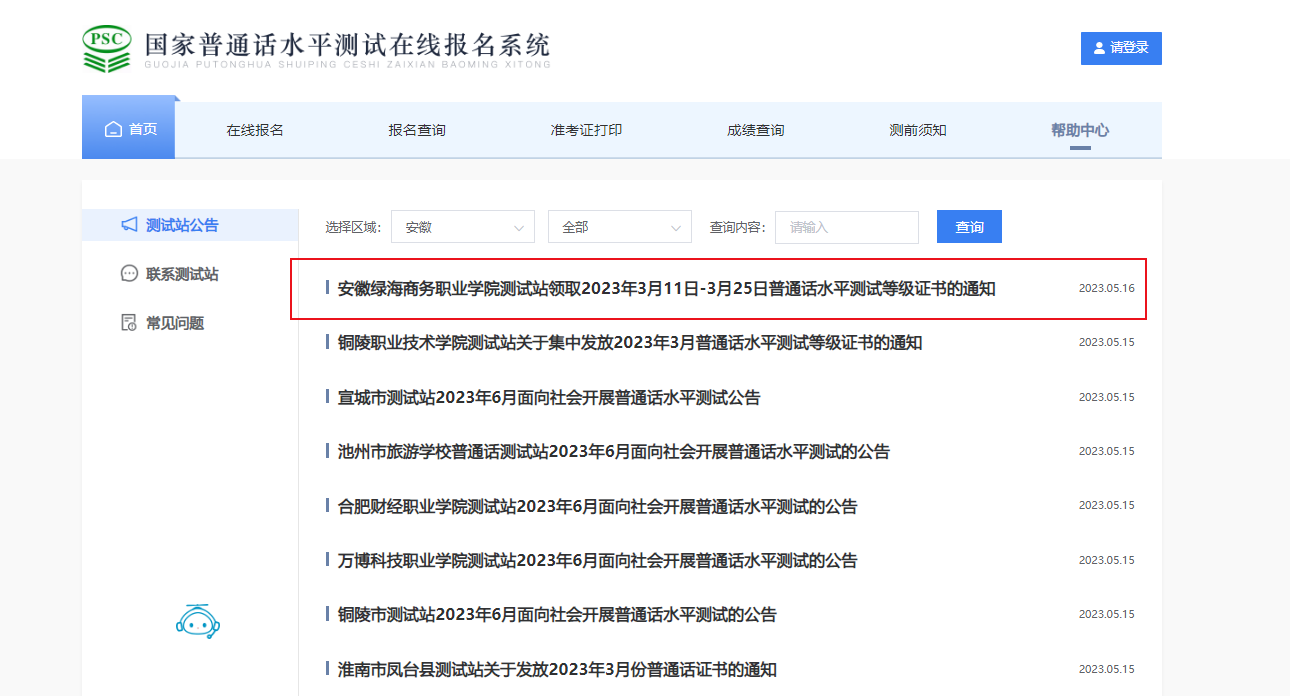Open the robot customer service assistant
Viewport: 1290px width, 696px height.
[x=197, y=621]
